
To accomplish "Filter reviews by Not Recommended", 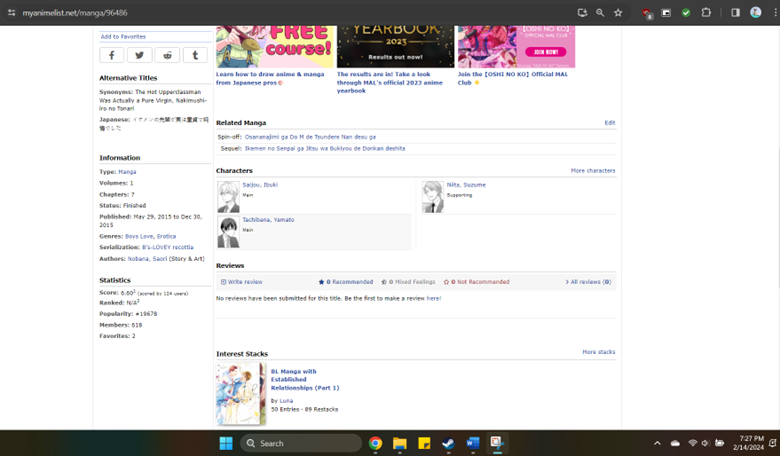I will (477, 282).
